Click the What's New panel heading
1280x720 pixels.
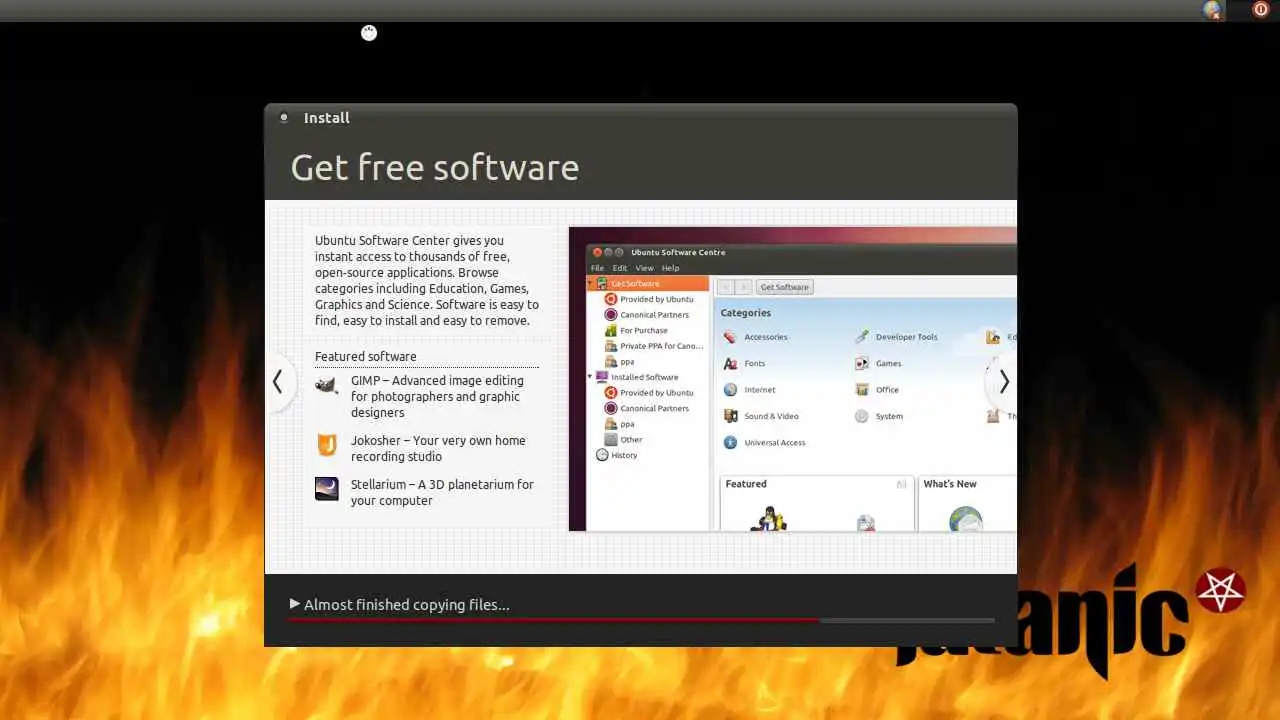pos(950,484)
